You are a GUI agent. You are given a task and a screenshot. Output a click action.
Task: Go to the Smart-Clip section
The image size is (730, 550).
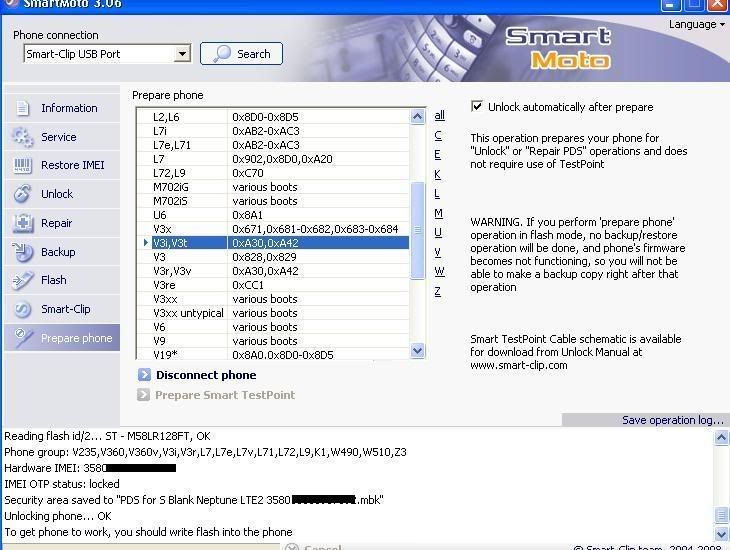tap(62, 309)
